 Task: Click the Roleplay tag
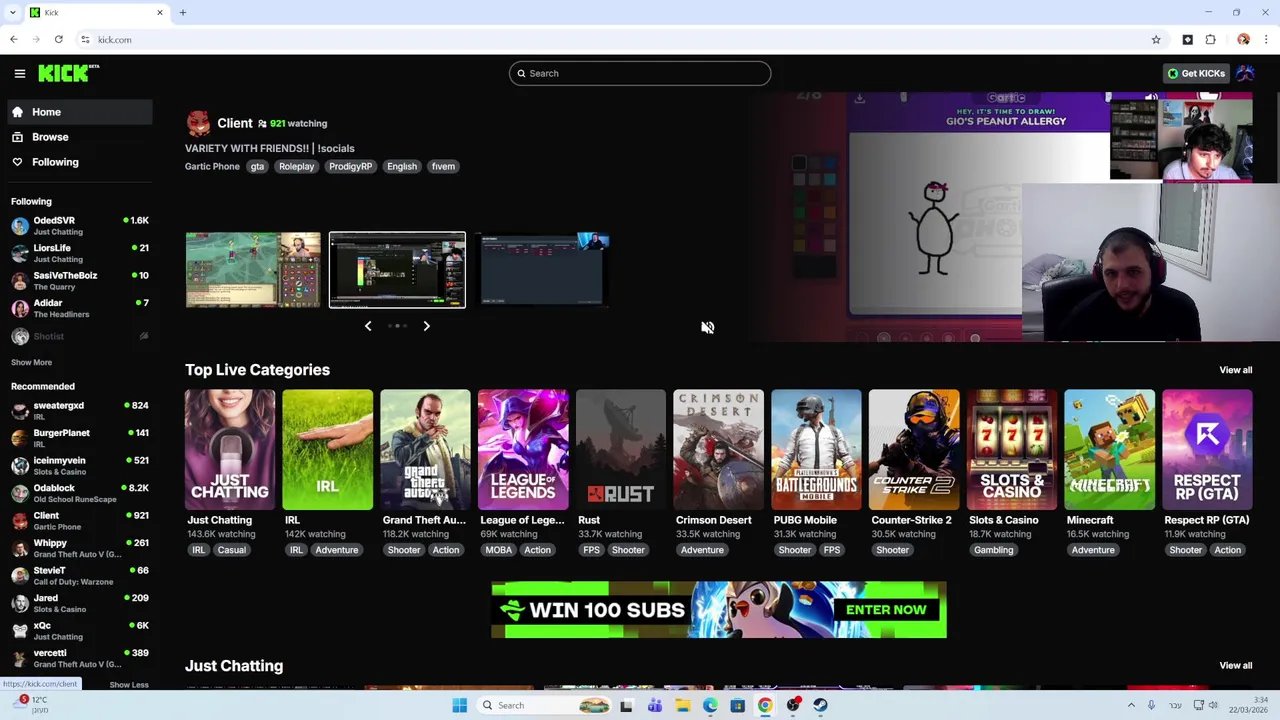tap(296, 167)
